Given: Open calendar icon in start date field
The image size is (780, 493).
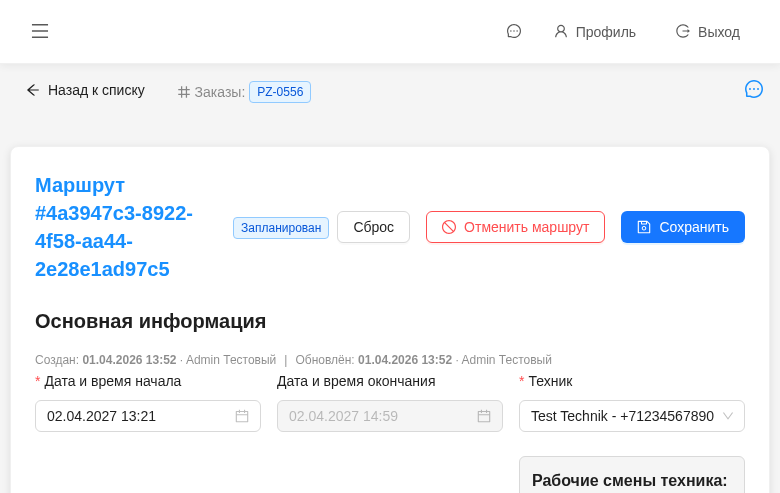Looking at the screenshot, I should pos(242,416).
